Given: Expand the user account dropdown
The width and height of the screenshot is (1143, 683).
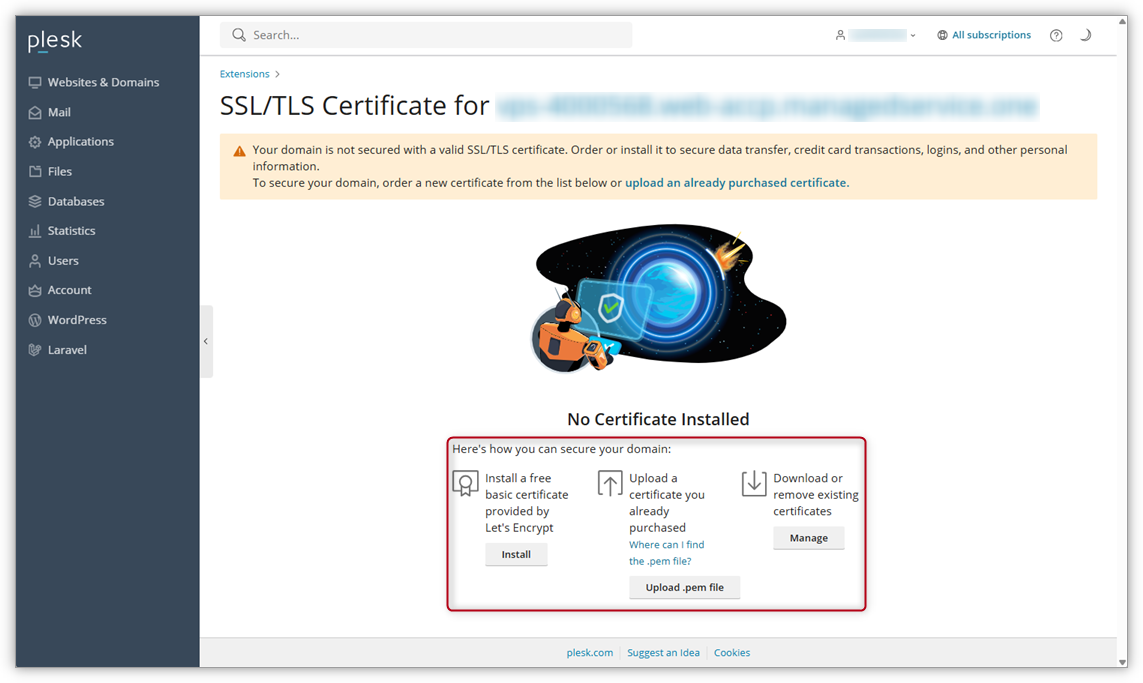Looking at the screenshot, I should (875, 34).
